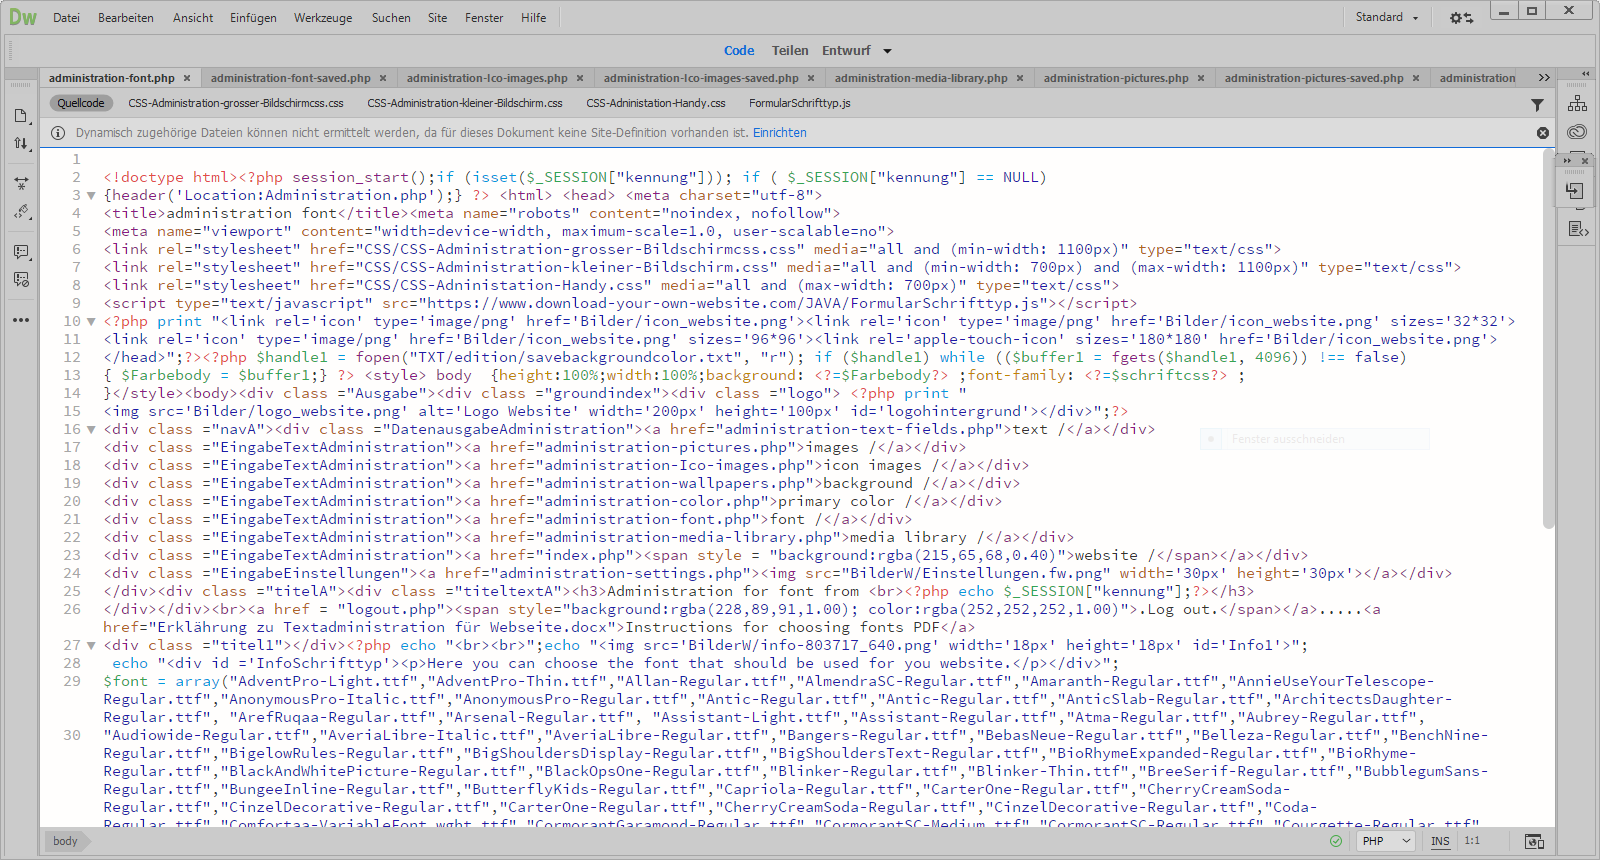Click Expand all code icon

(21, 184)
